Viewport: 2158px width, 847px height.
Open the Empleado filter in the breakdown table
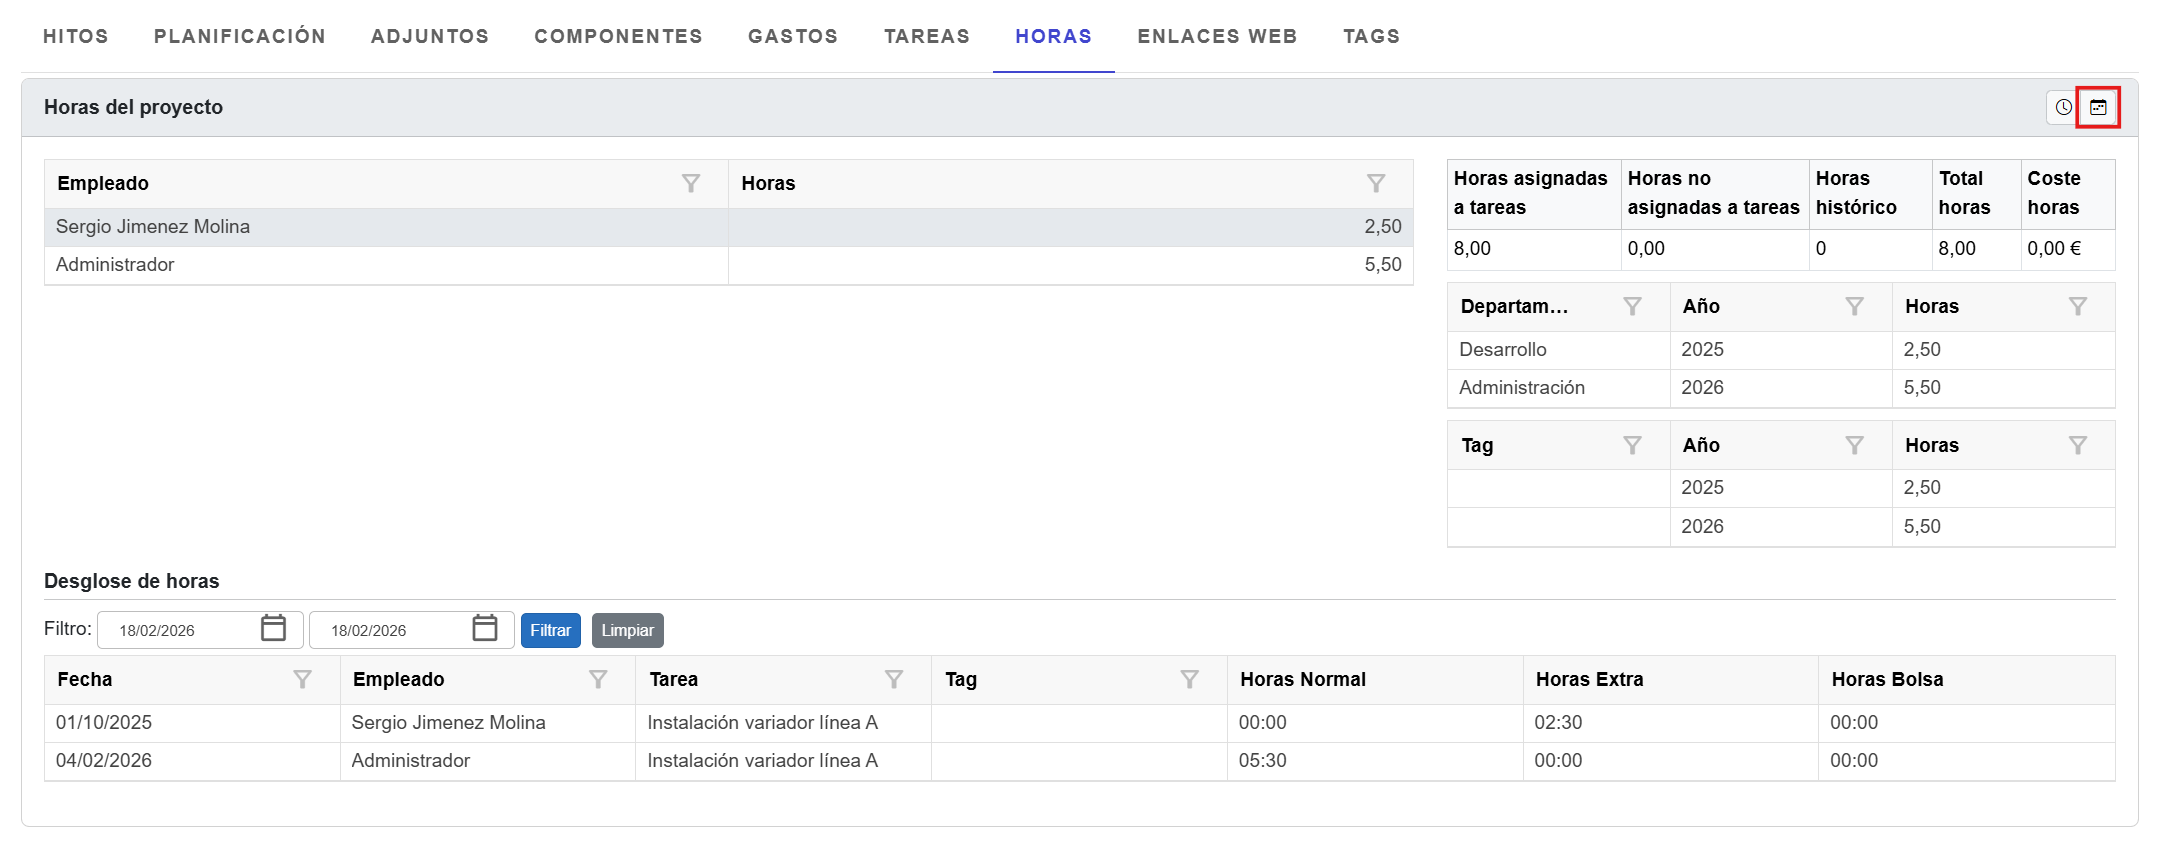598,680
